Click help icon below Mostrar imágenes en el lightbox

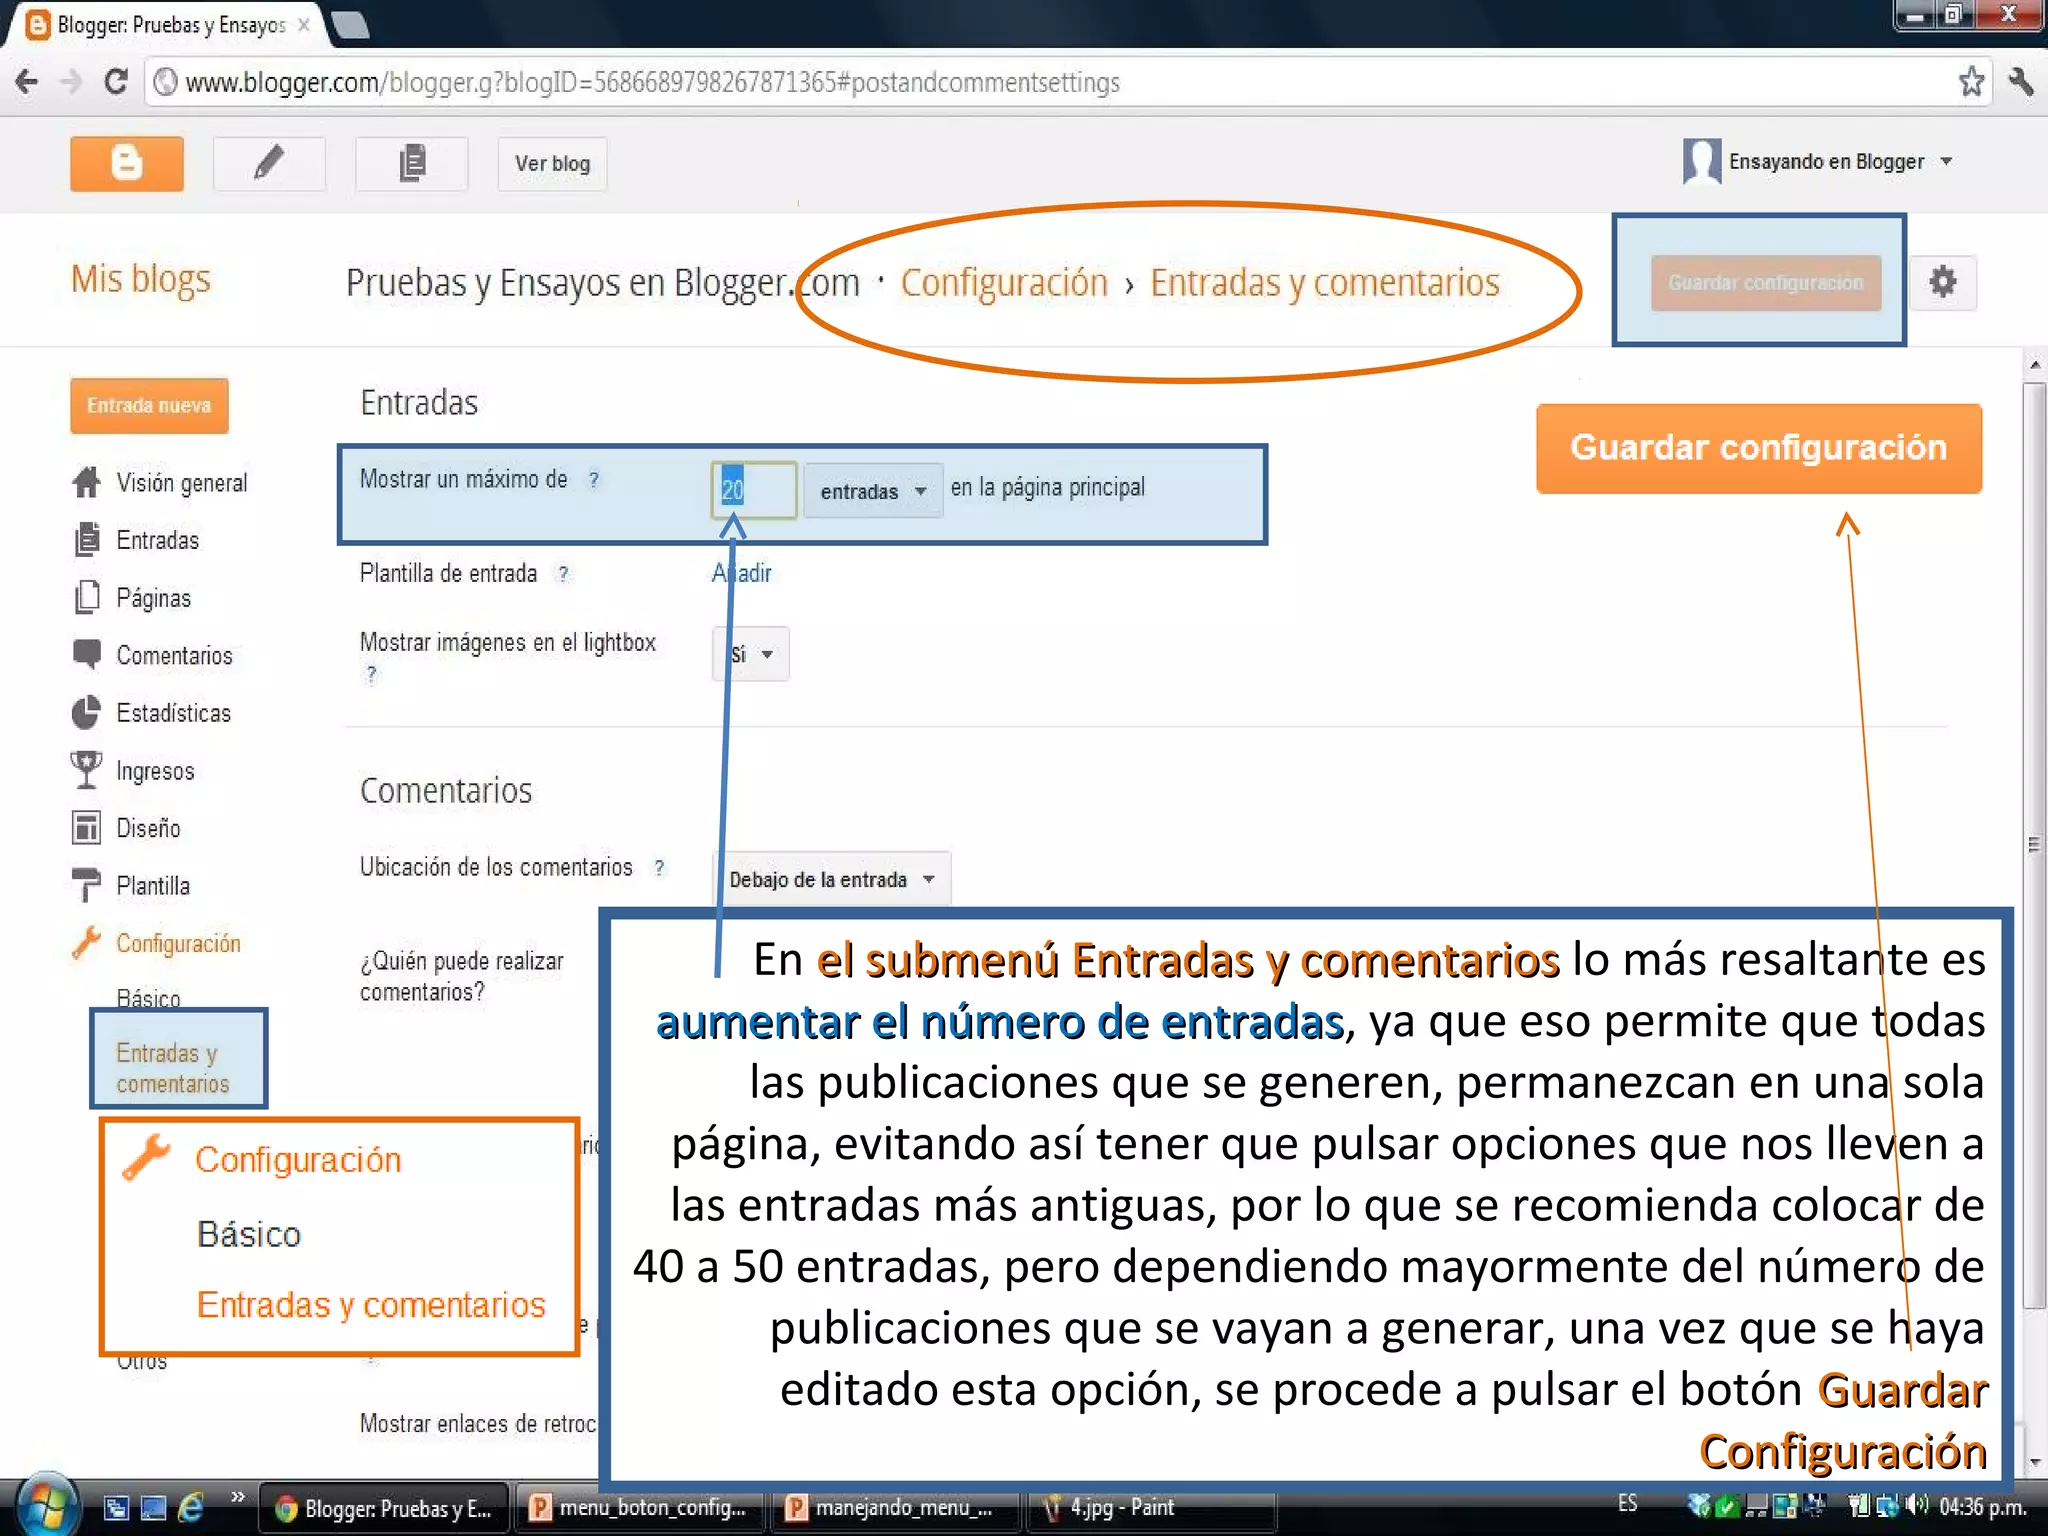371,674
